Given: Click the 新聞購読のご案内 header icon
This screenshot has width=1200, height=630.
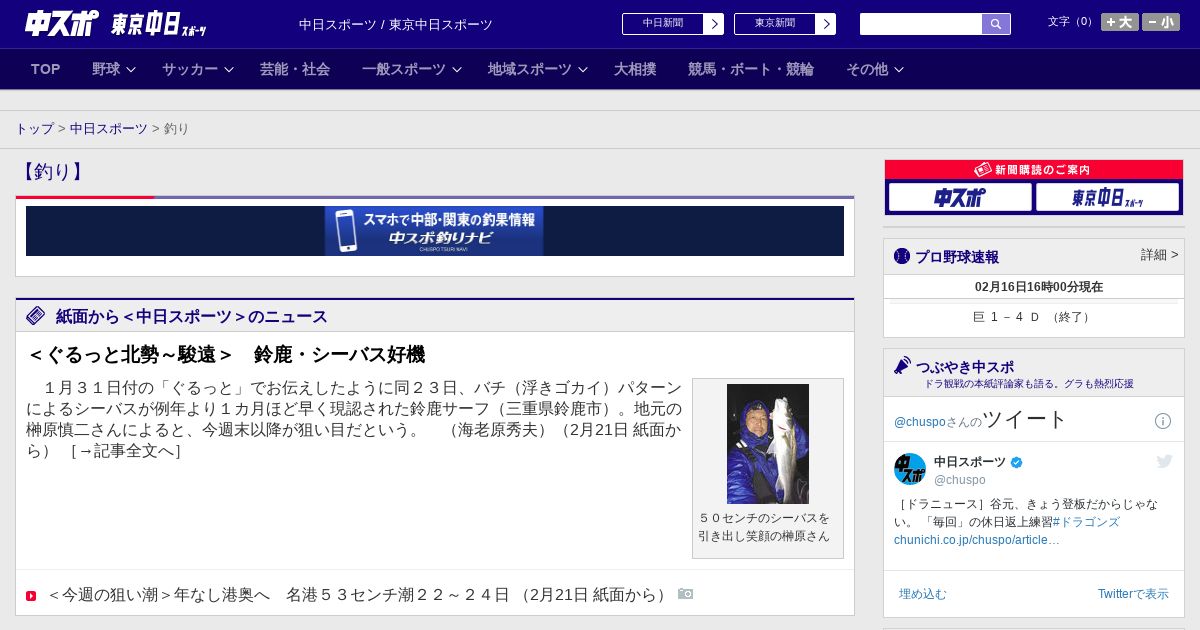Looking at the screenshot, I should 983,170.
